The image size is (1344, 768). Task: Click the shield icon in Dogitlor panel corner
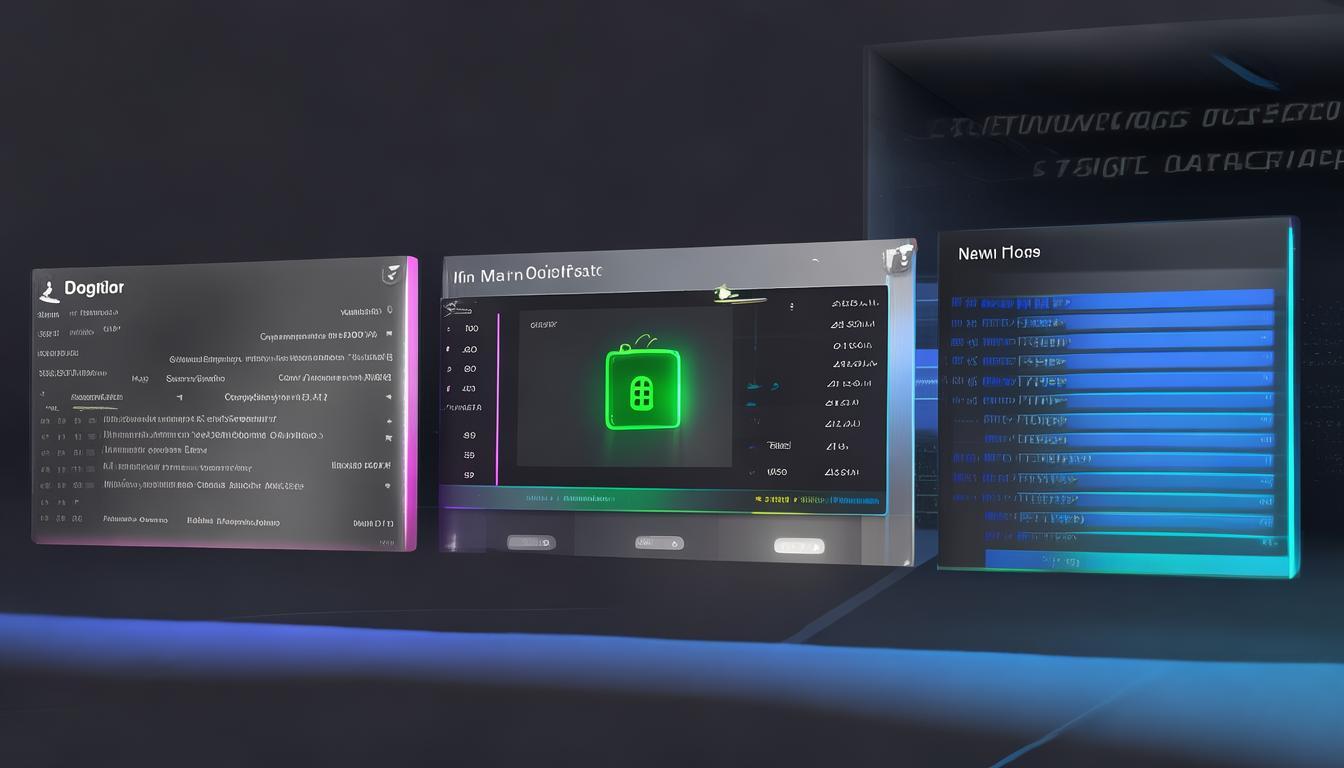pos(392,273)
